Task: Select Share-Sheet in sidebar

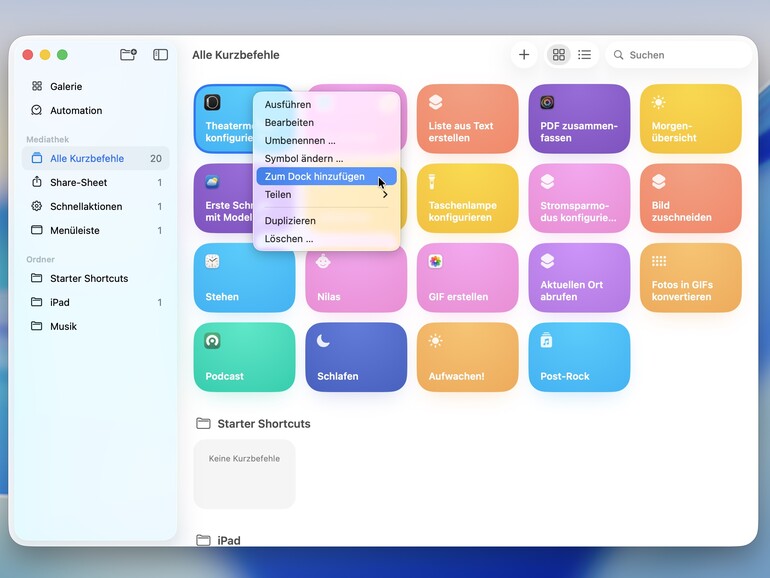Action: pos(96,183)
